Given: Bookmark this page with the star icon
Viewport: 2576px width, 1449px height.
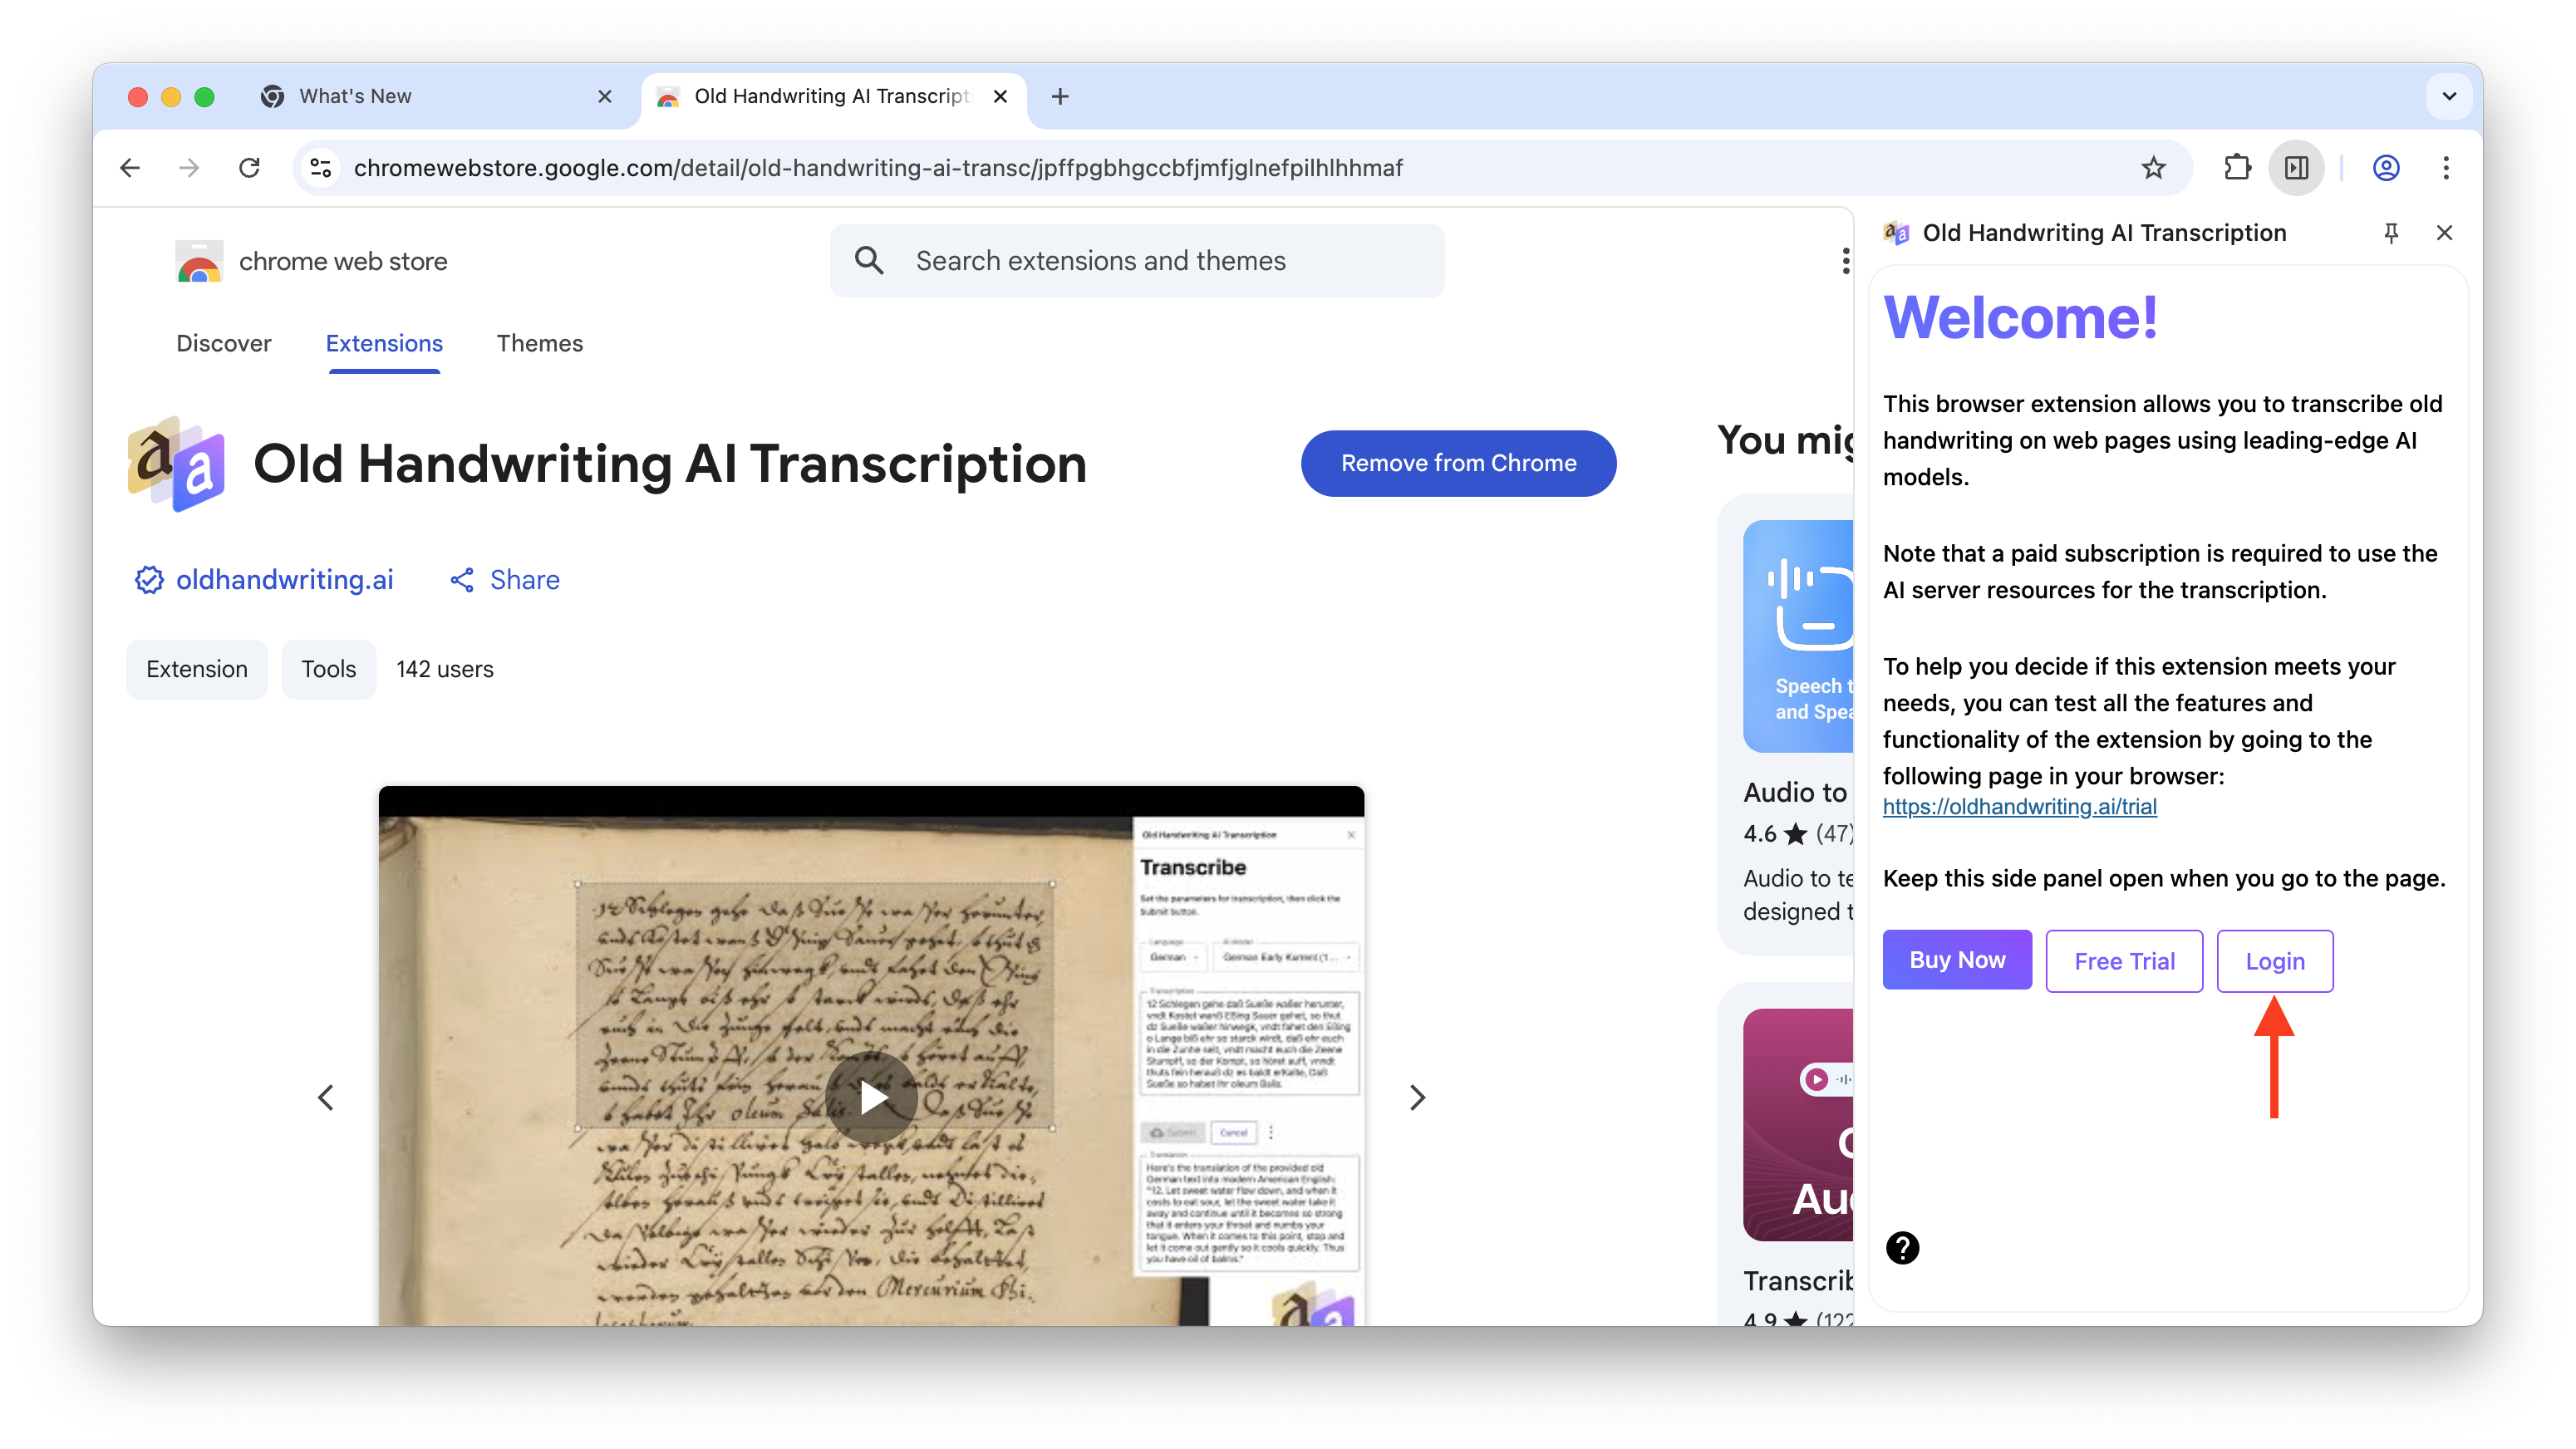Looking at the screenshot, I should coord(2154,168).
